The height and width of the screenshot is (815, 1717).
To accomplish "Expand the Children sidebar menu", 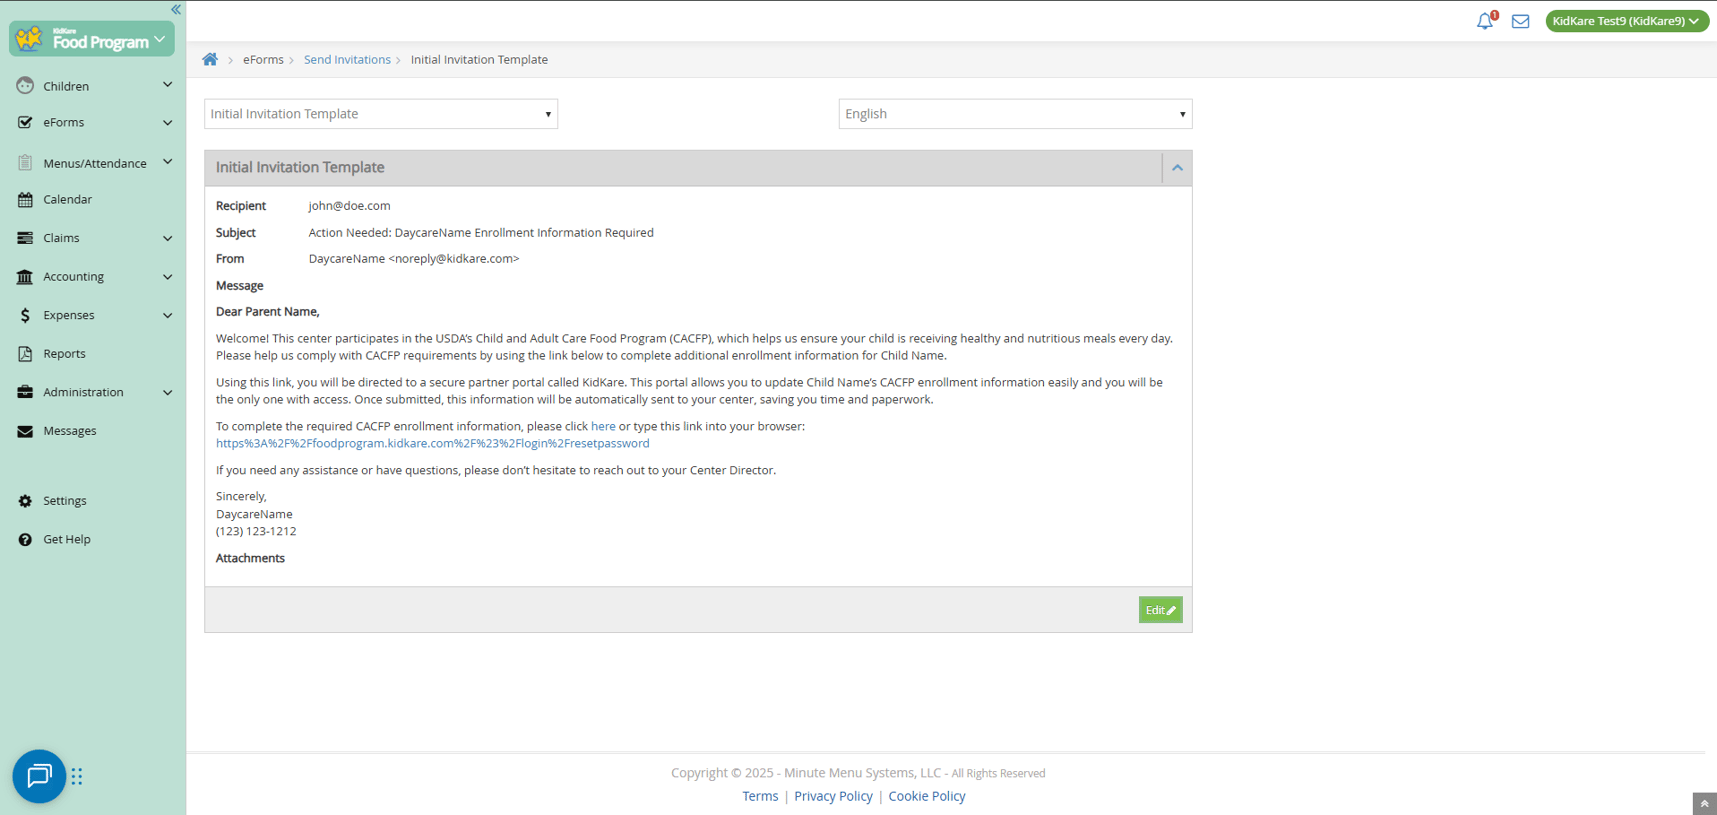I will point(93,86).
